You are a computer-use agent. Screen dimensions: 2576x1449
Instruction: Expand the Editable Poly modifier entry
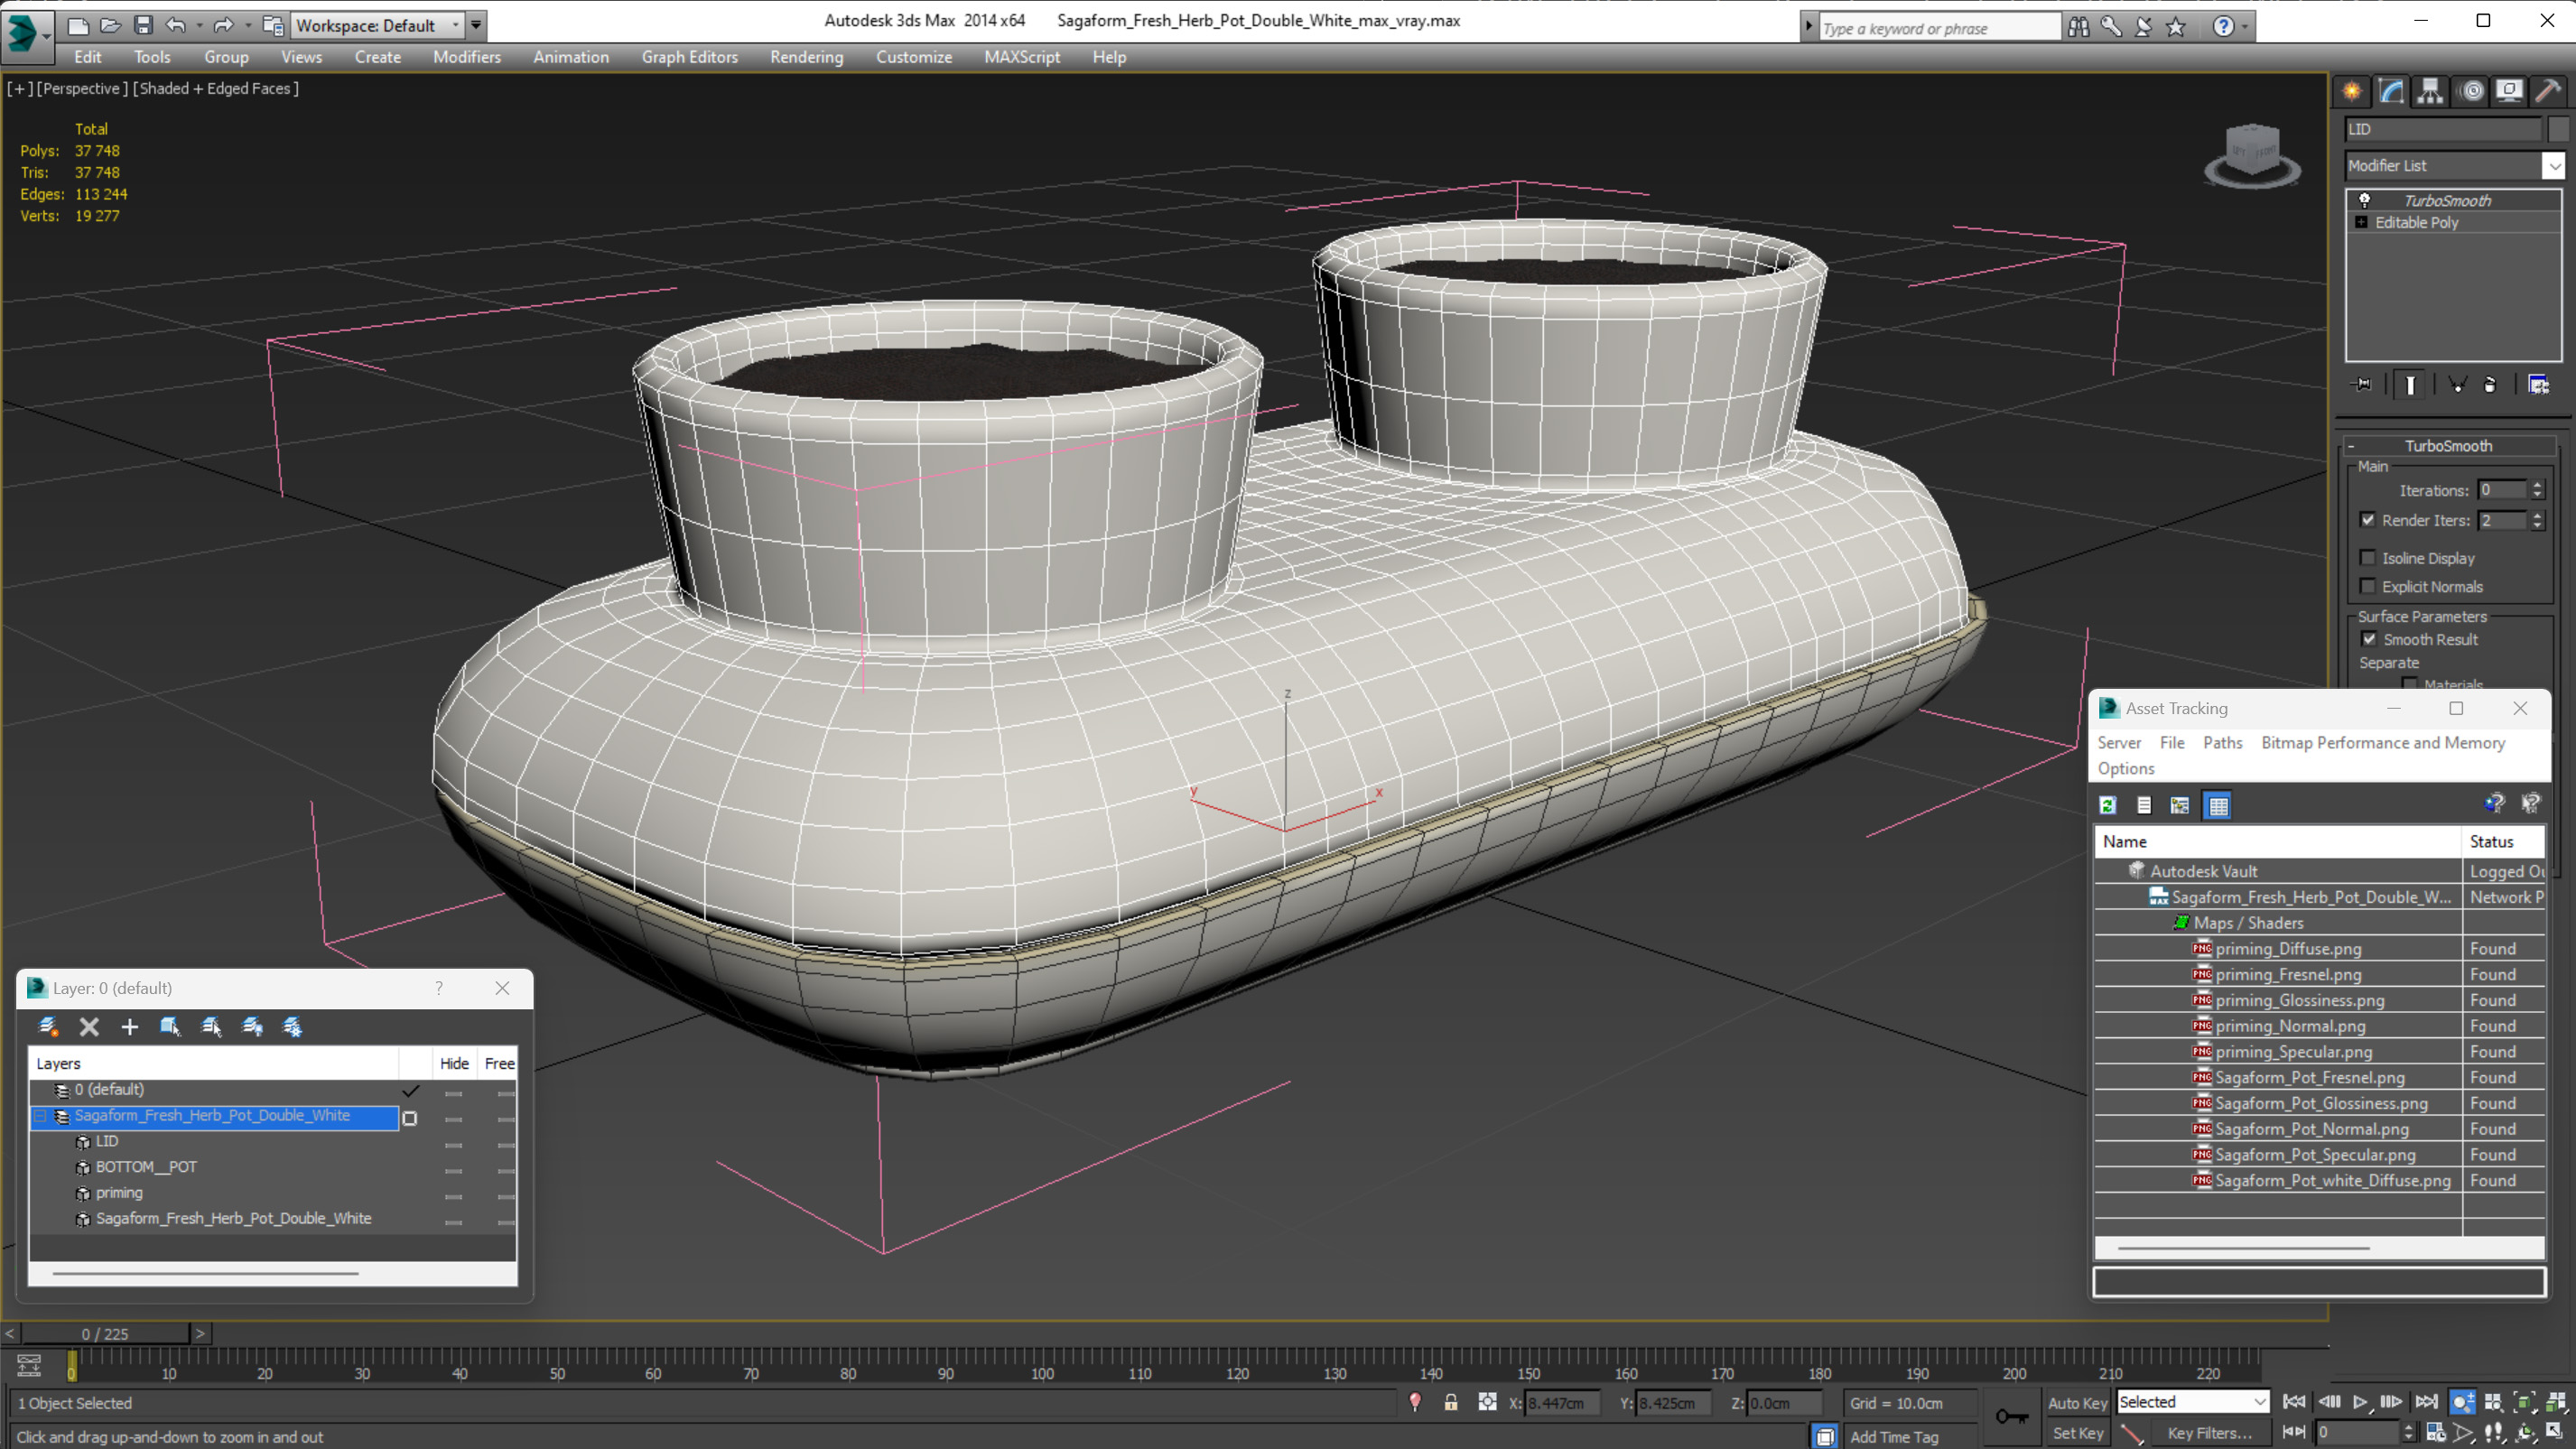click(x=2361, y=222)
